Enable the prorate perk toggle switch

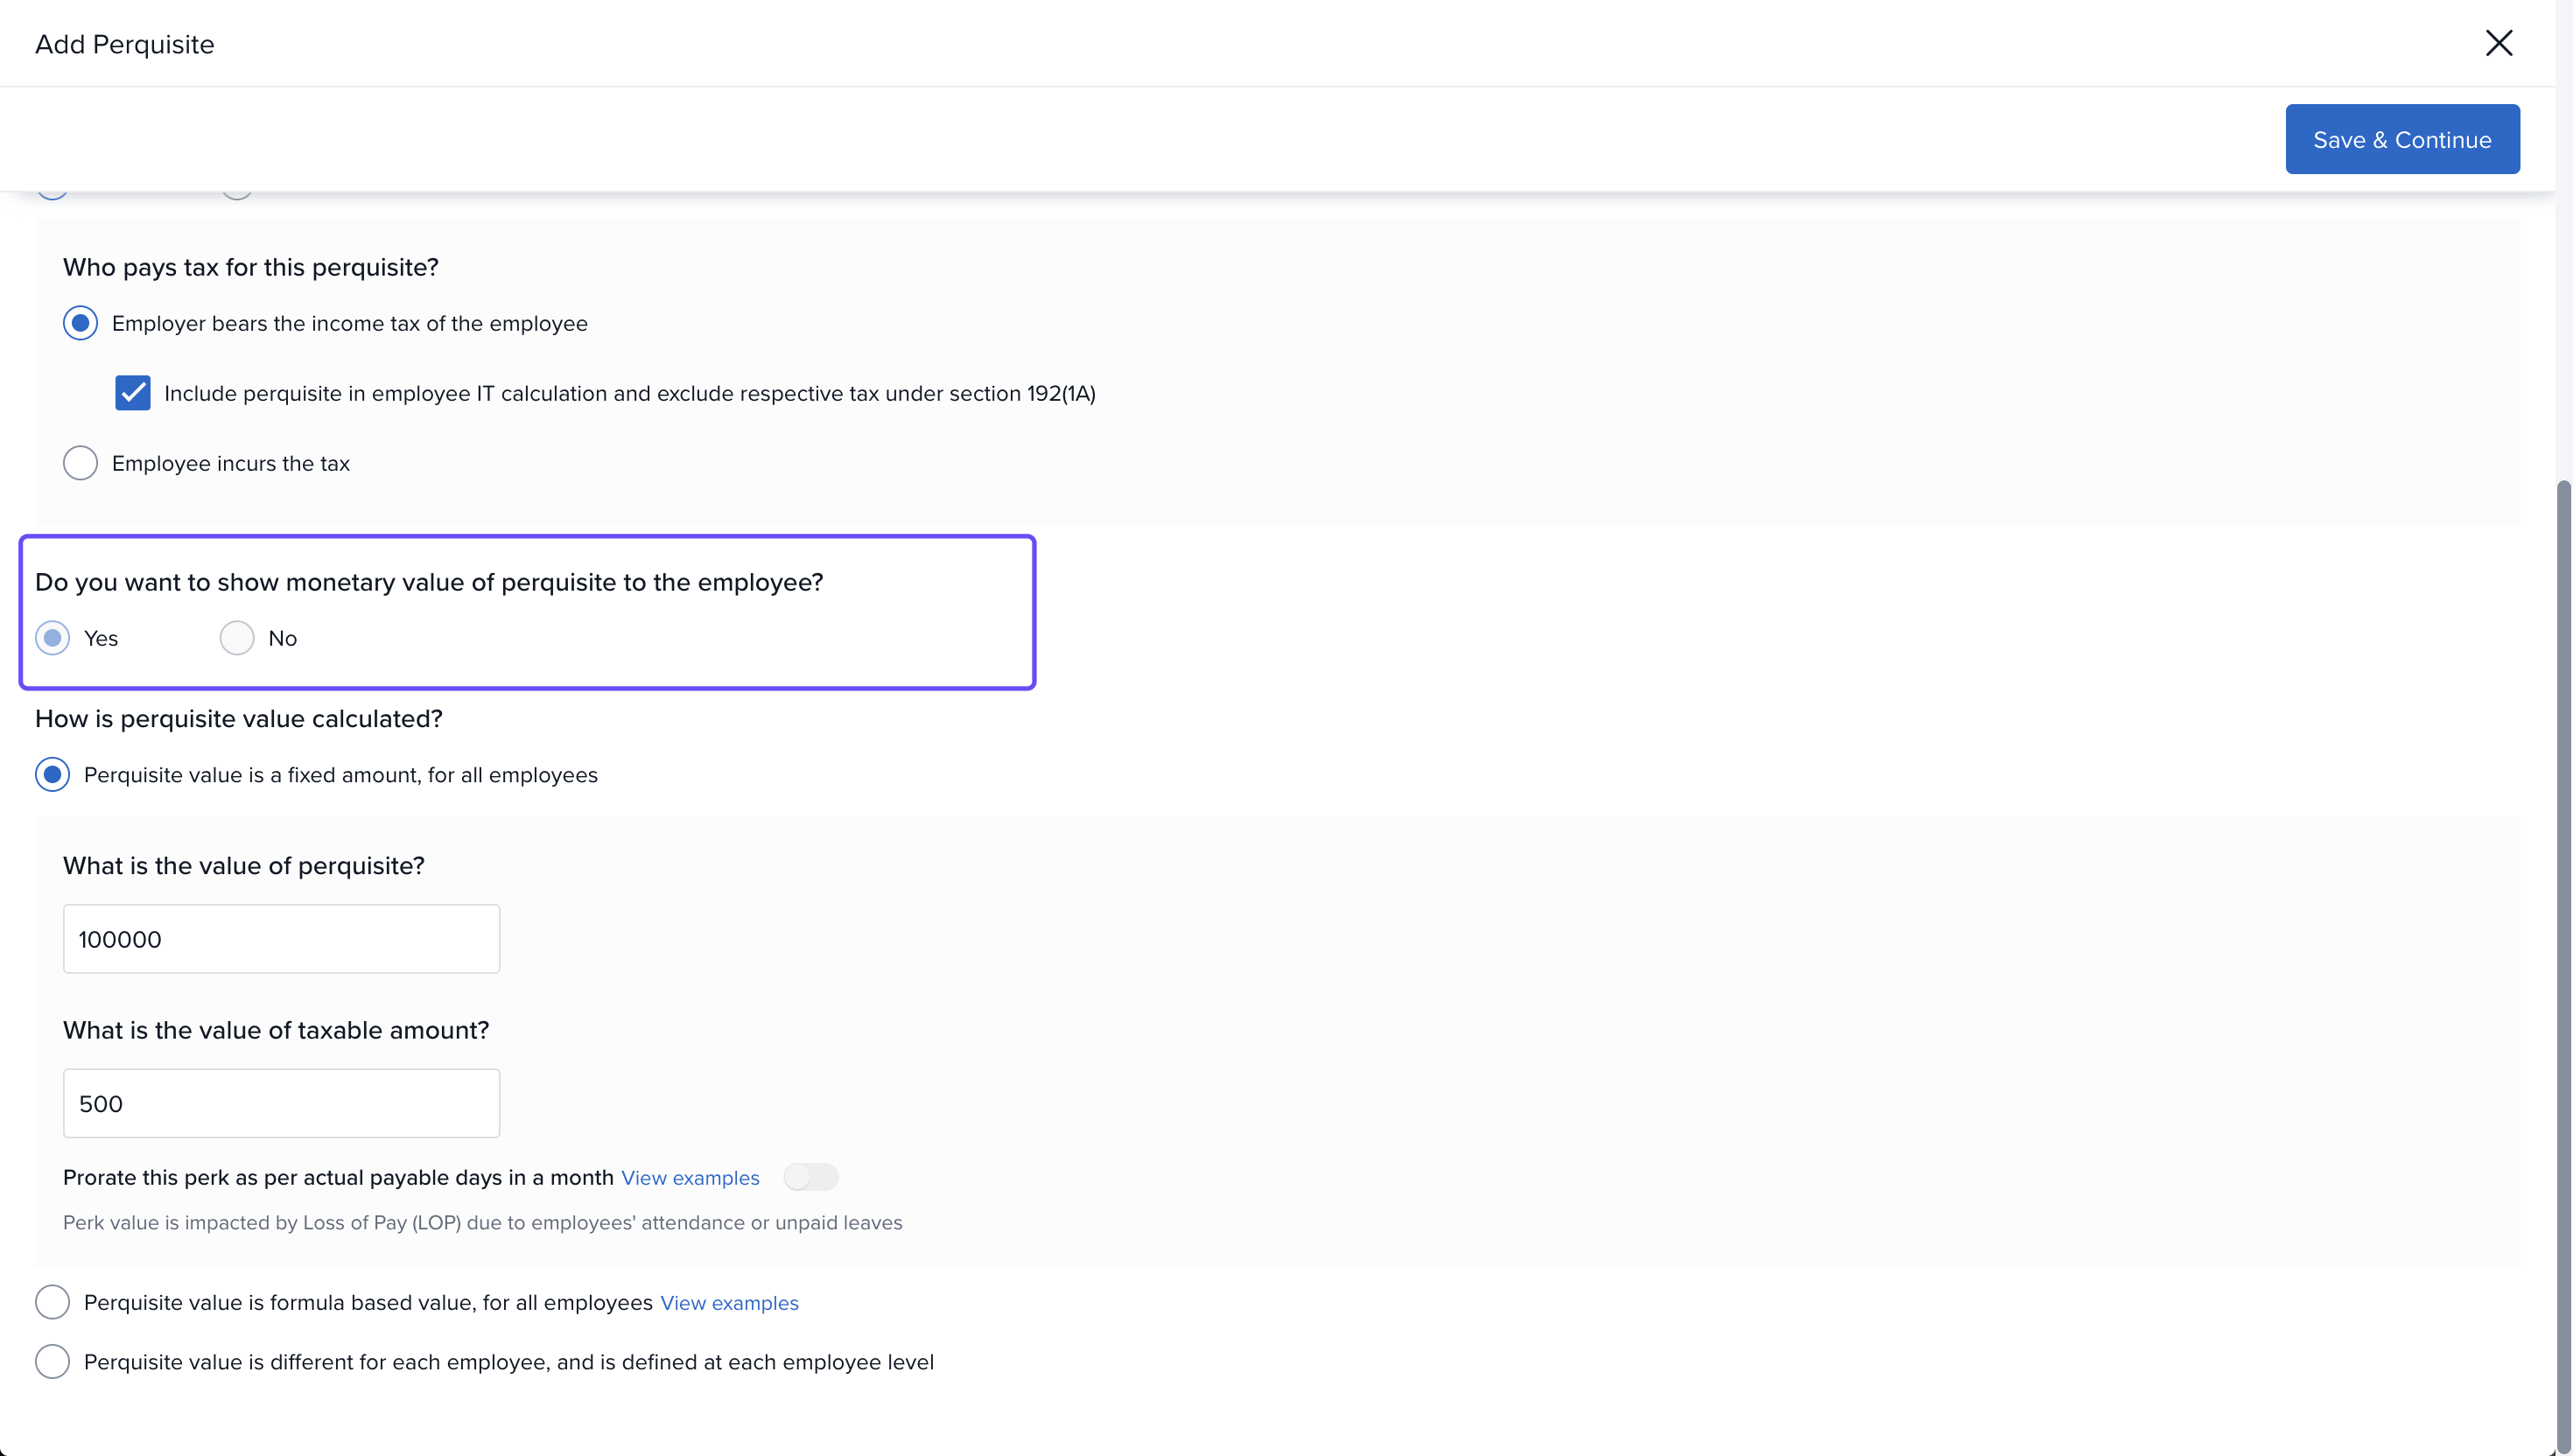coord(810,1177)
